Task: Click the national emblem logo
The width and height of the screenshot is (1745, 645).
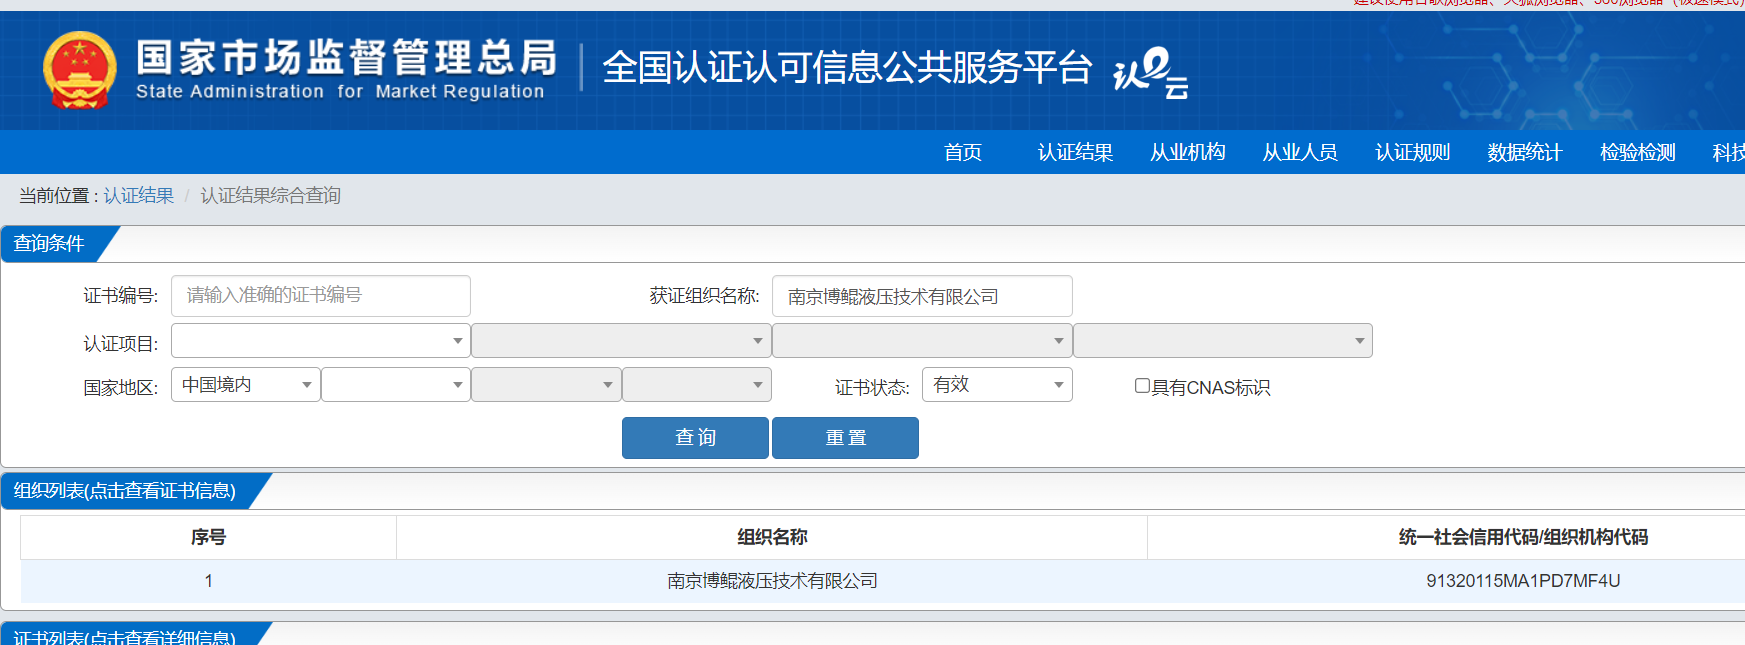Action: [80, 70]
